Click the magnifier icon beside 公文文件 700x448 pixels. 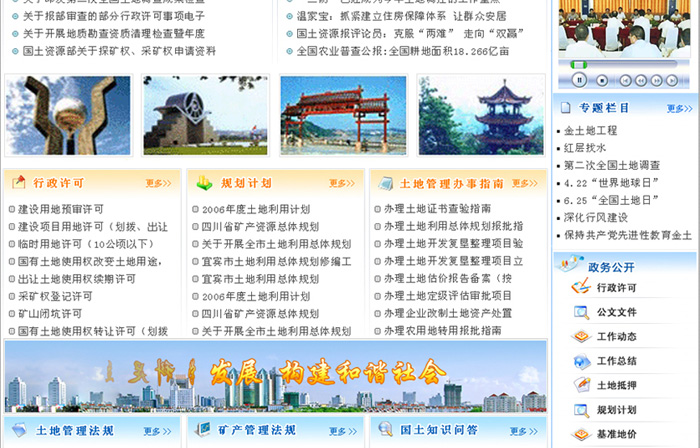[581, 312]
